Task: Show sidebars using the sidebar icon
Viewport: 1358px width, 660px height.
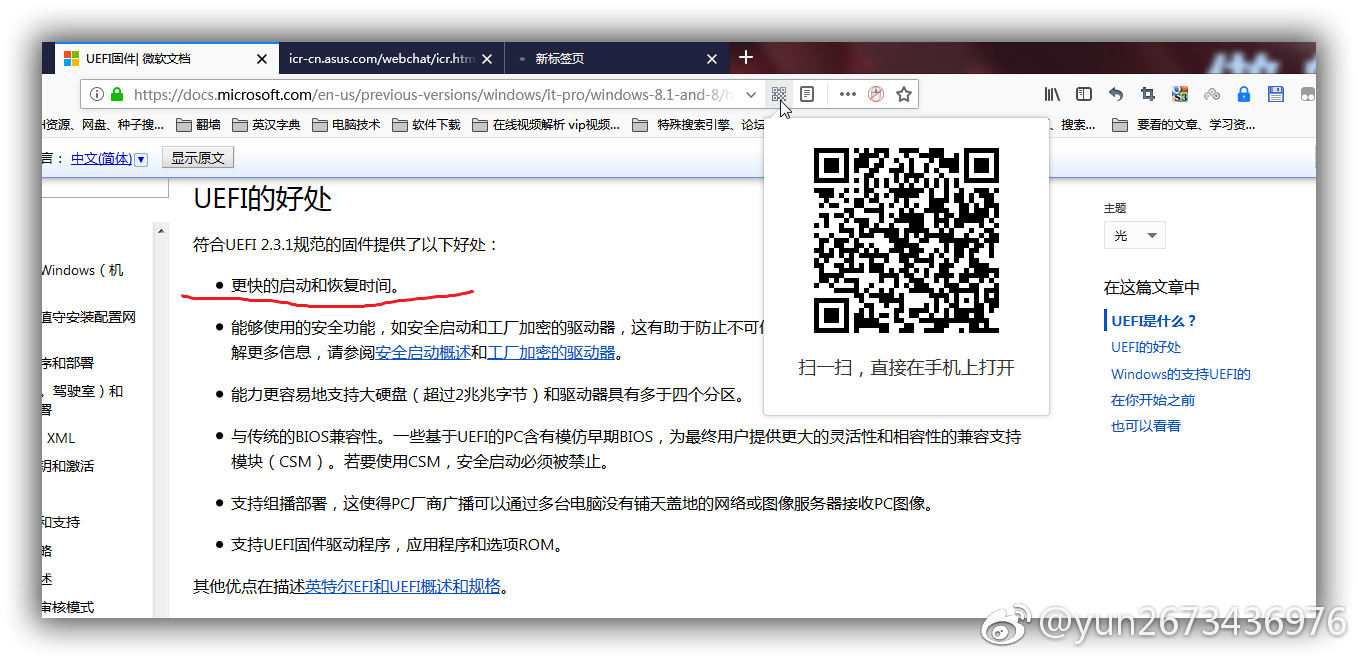Action: pos(1084,94)
